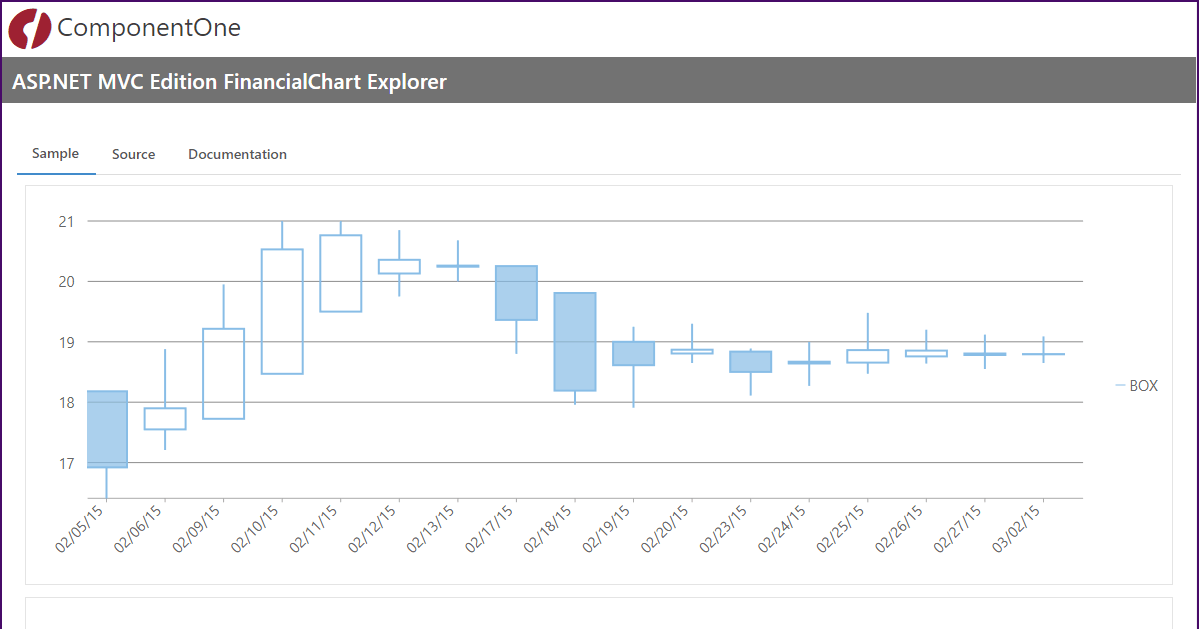Click the filled candlestick for 02/05/15
Image resolution: width=1199 pixels, height=629 pixels.
click(x=107, y=429)
